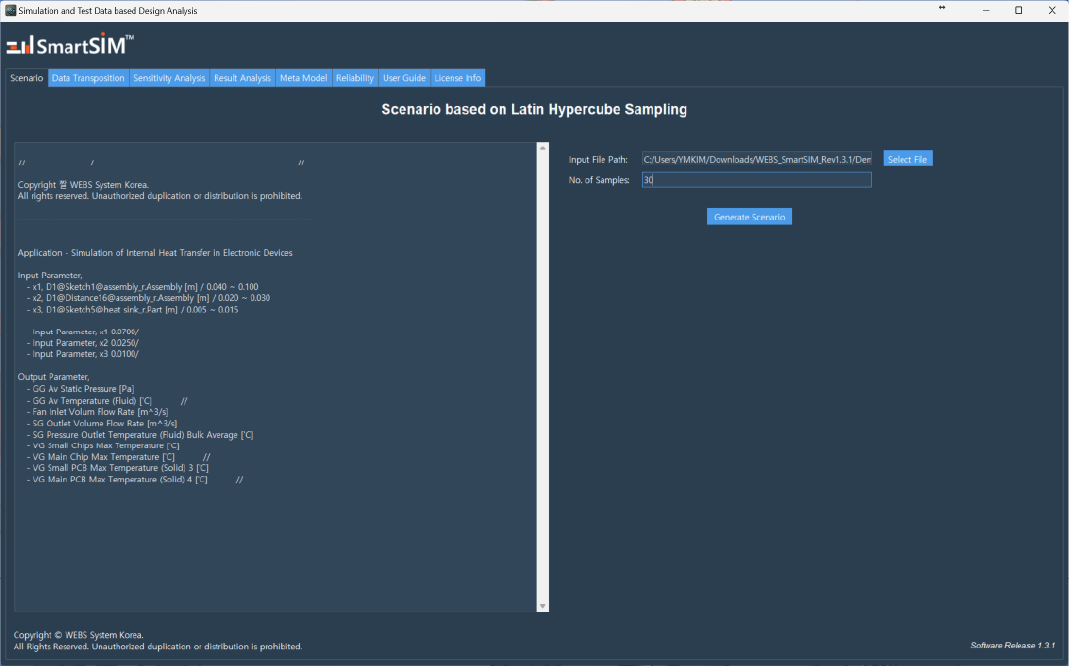
Task: View the User Guide tab
Action: (x=404, y=78)
